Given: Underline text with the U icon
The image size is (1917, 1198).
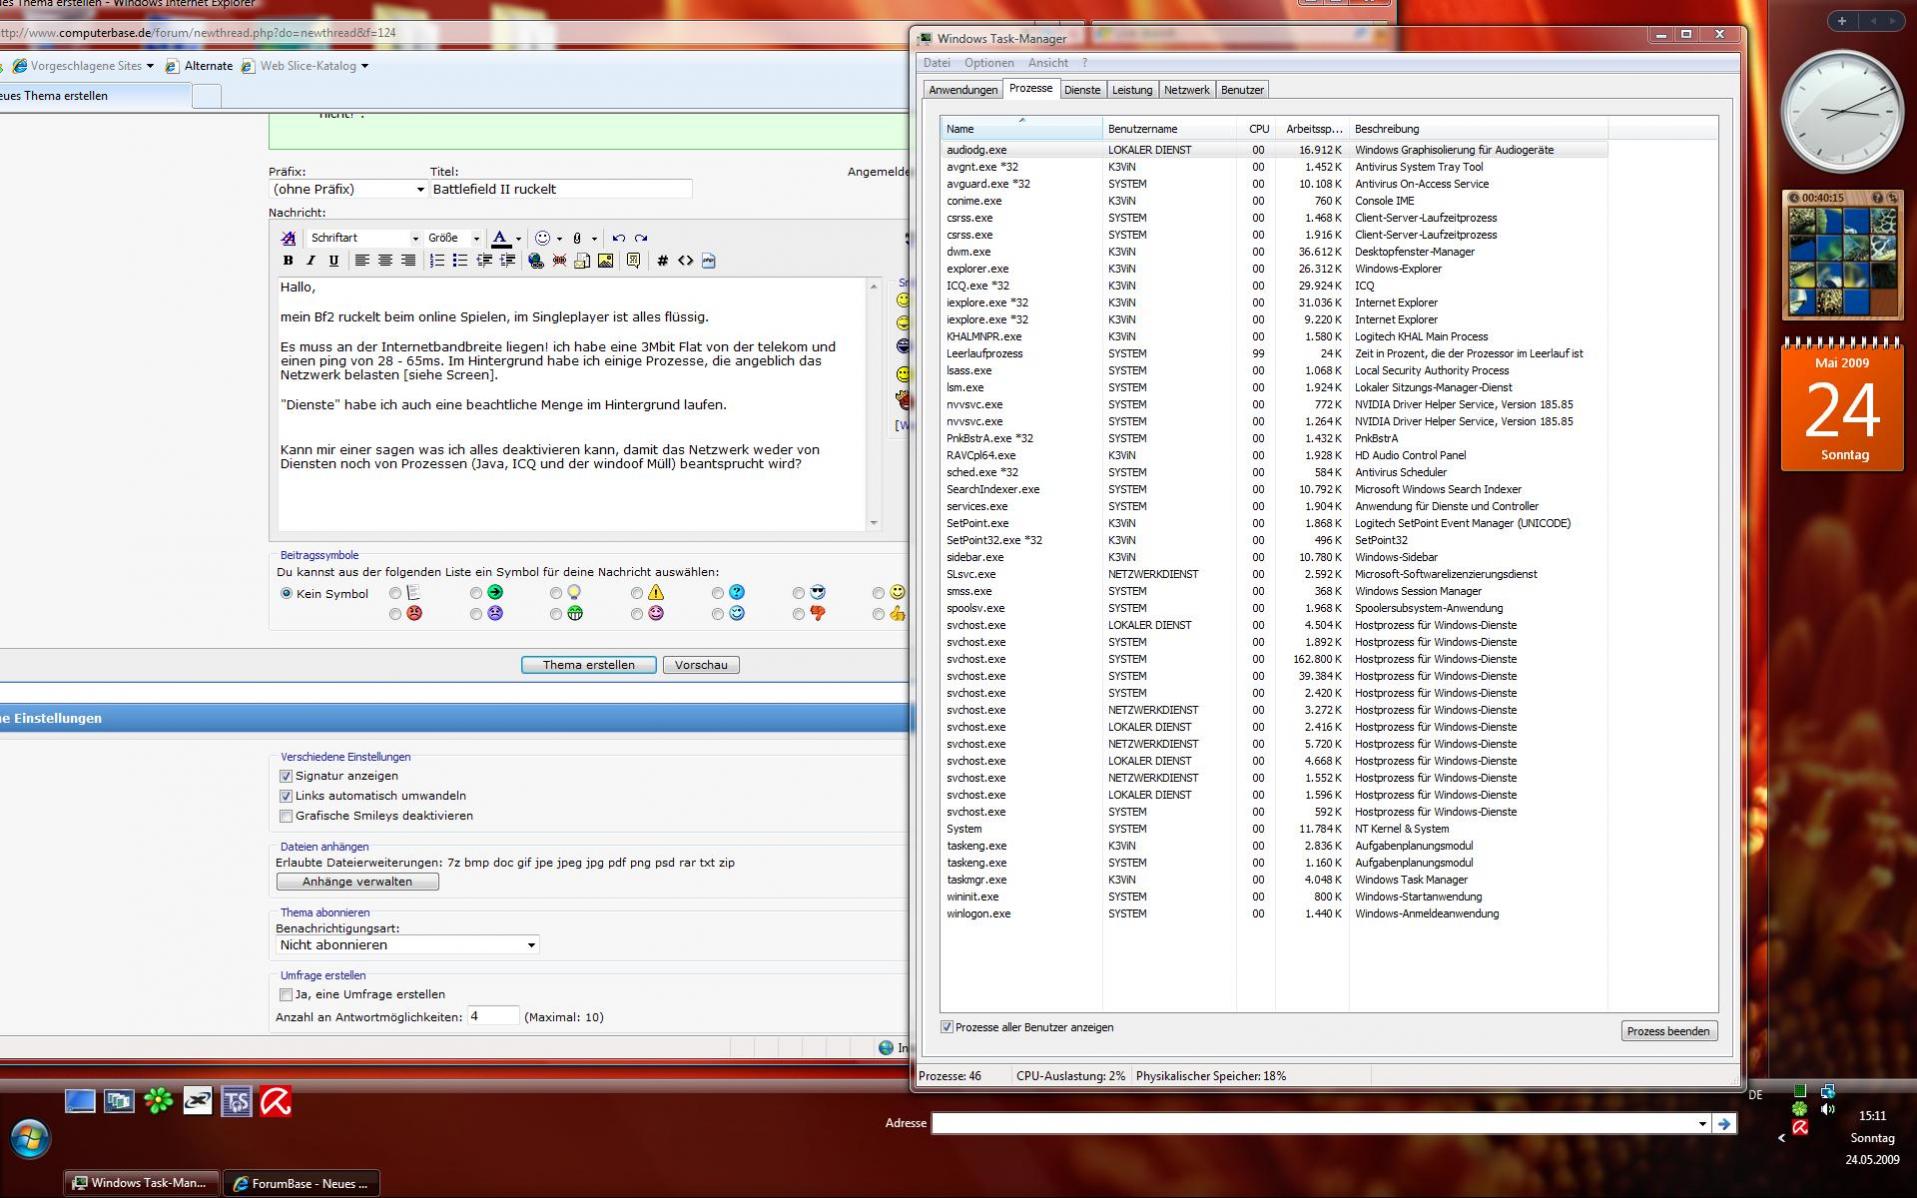Looking at the screenshot, I should click(x=334, y=261).
